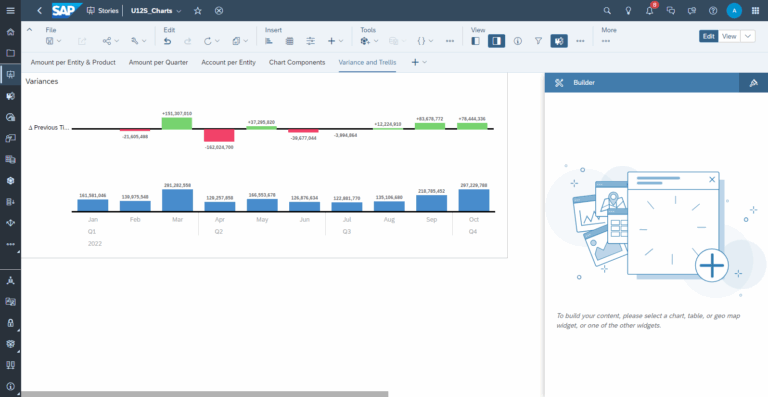Open the help question mark icon

[713, 11]
